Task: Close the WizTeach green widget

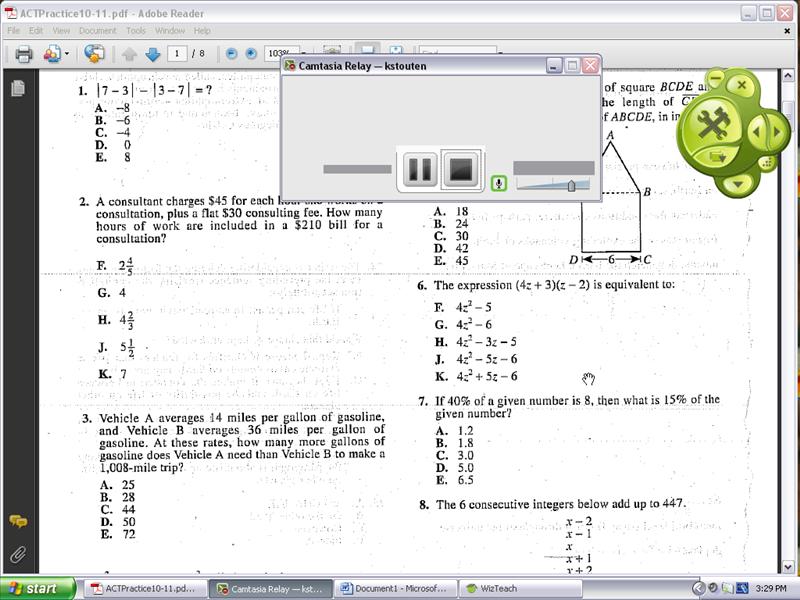Action: point(742,85)
